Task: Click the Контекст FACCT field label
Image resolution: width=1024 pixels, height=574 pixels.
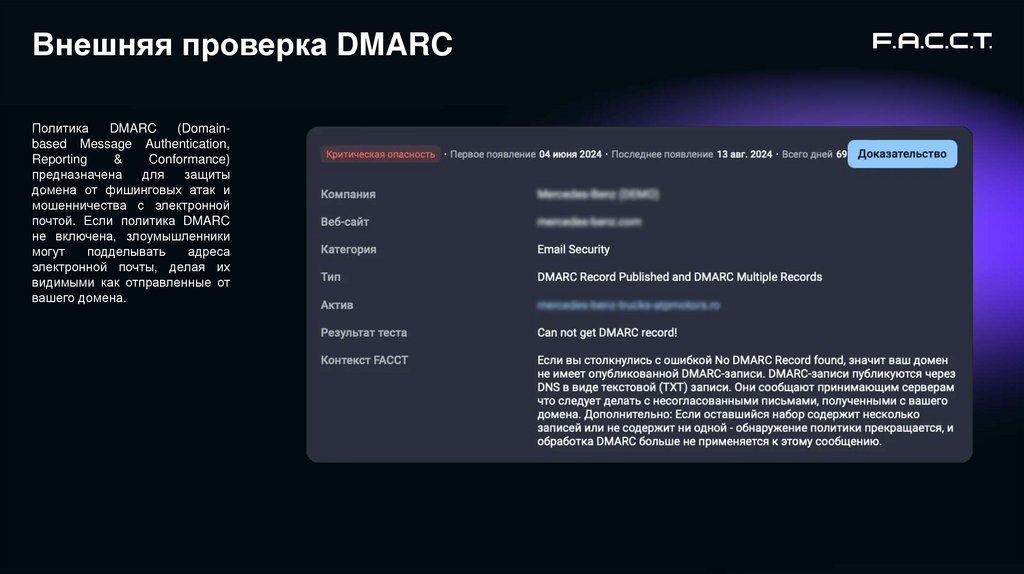Action: [x=364, y=360]
